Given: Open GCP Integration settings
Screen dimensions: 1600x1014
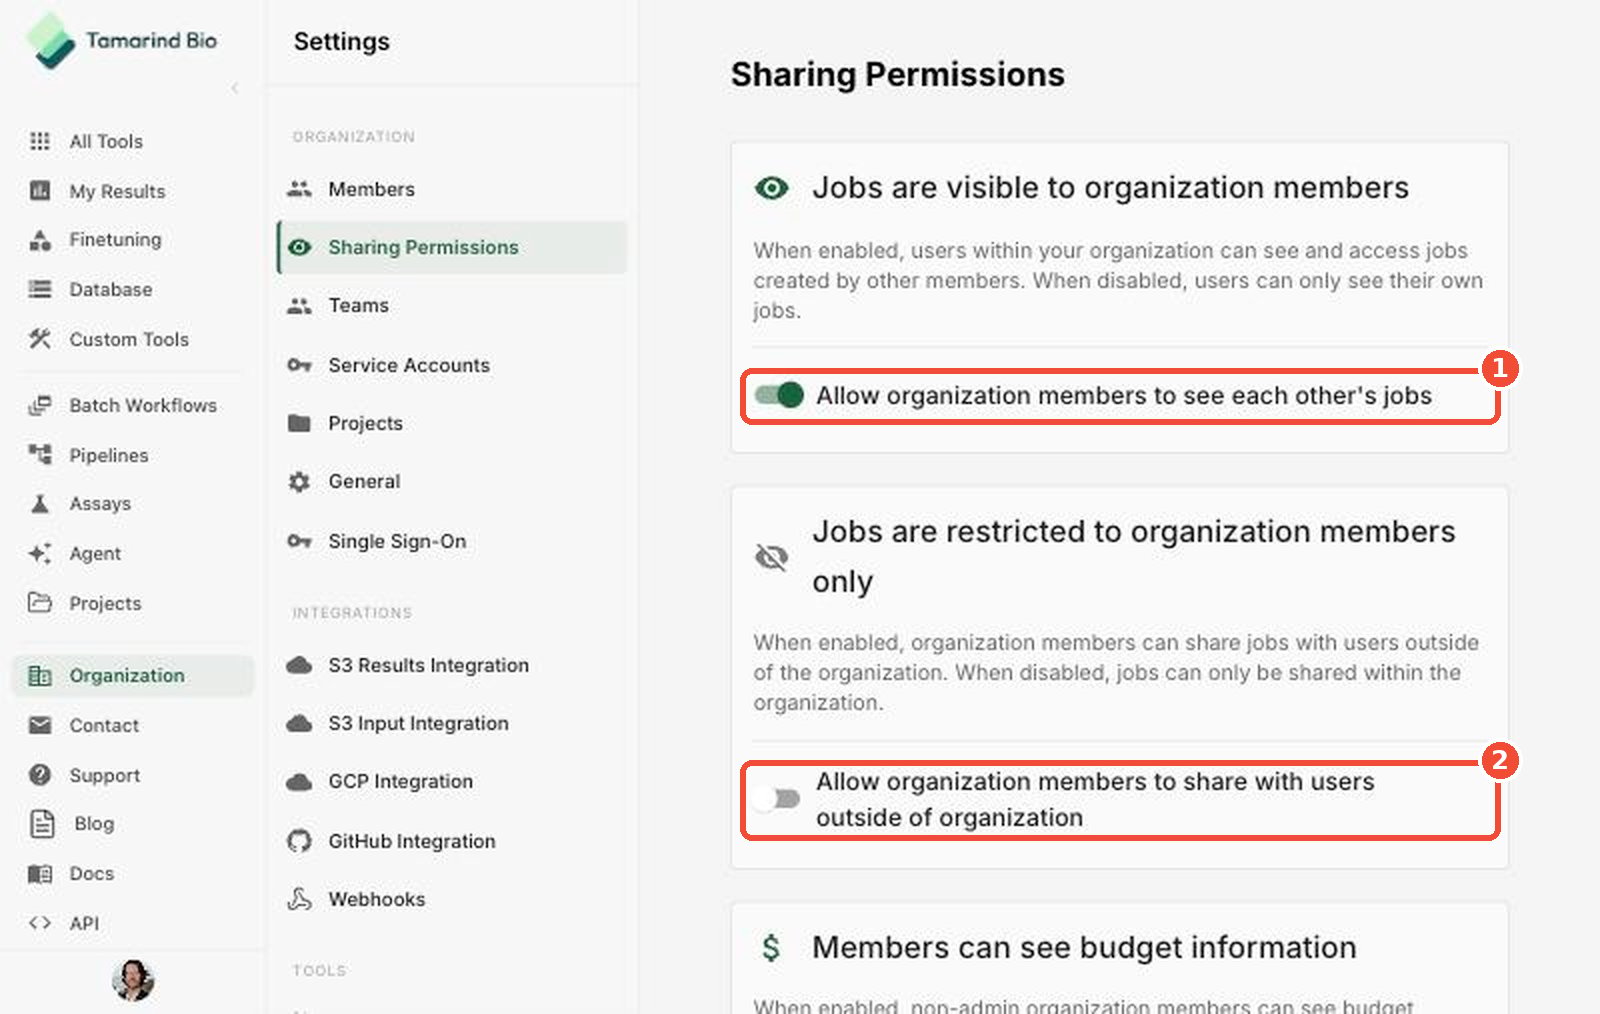Looking at the screenshot, I should coord(452,781).
